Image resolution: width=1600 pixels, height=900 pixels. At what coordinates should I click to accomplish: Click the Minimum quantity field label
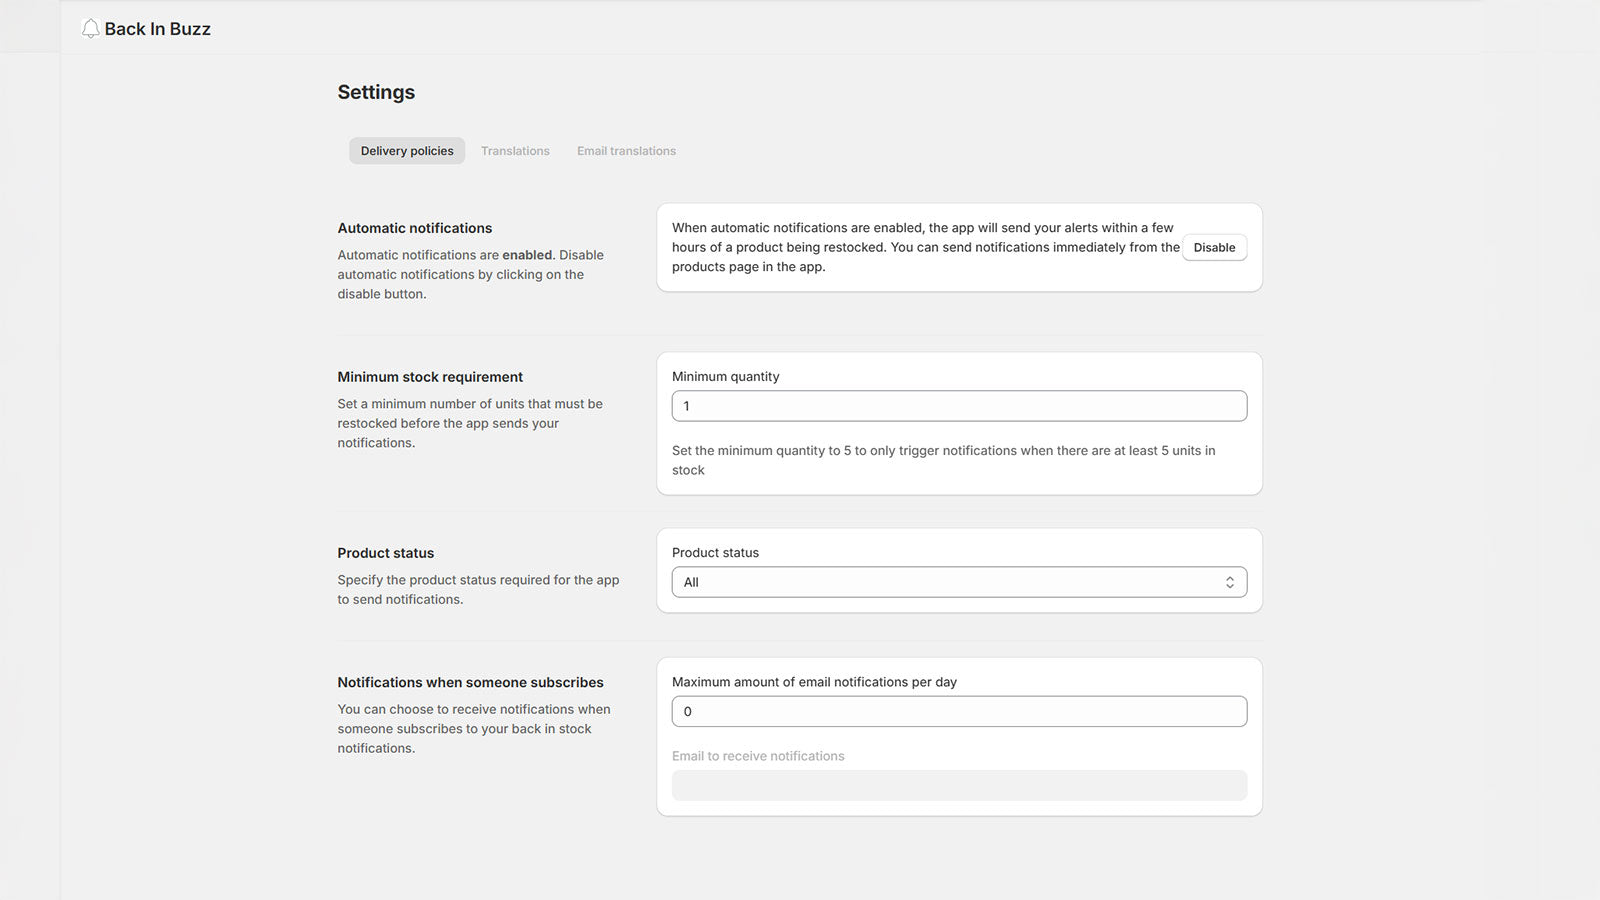click(x=725, y=377)
